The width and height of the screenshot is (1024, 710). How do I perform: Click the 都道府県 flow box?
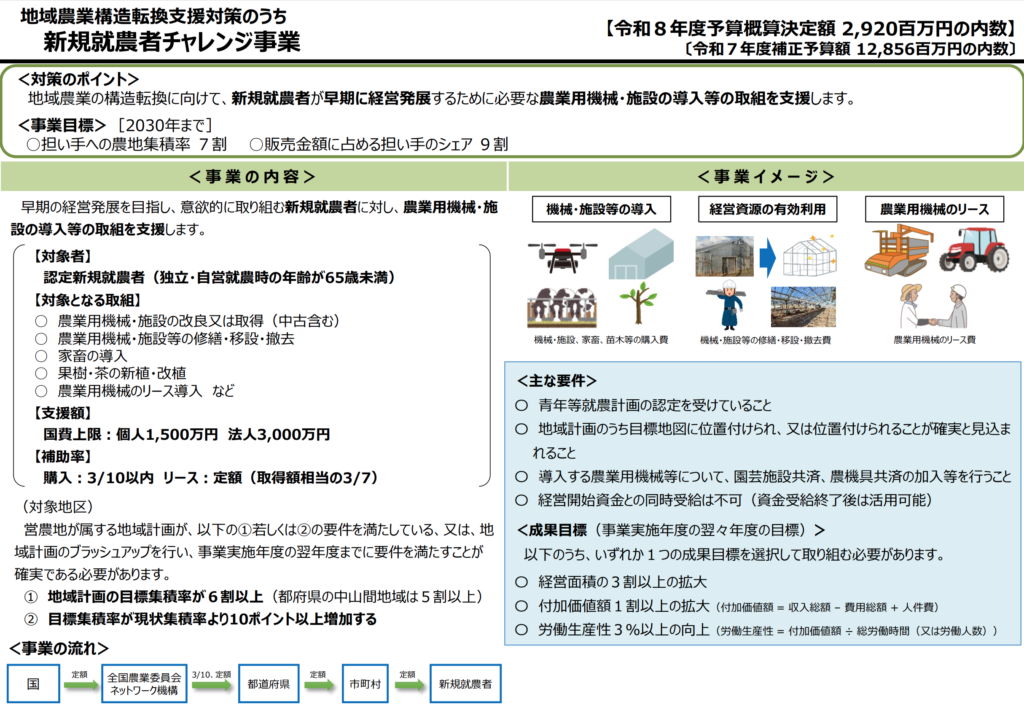click(269, 685)
